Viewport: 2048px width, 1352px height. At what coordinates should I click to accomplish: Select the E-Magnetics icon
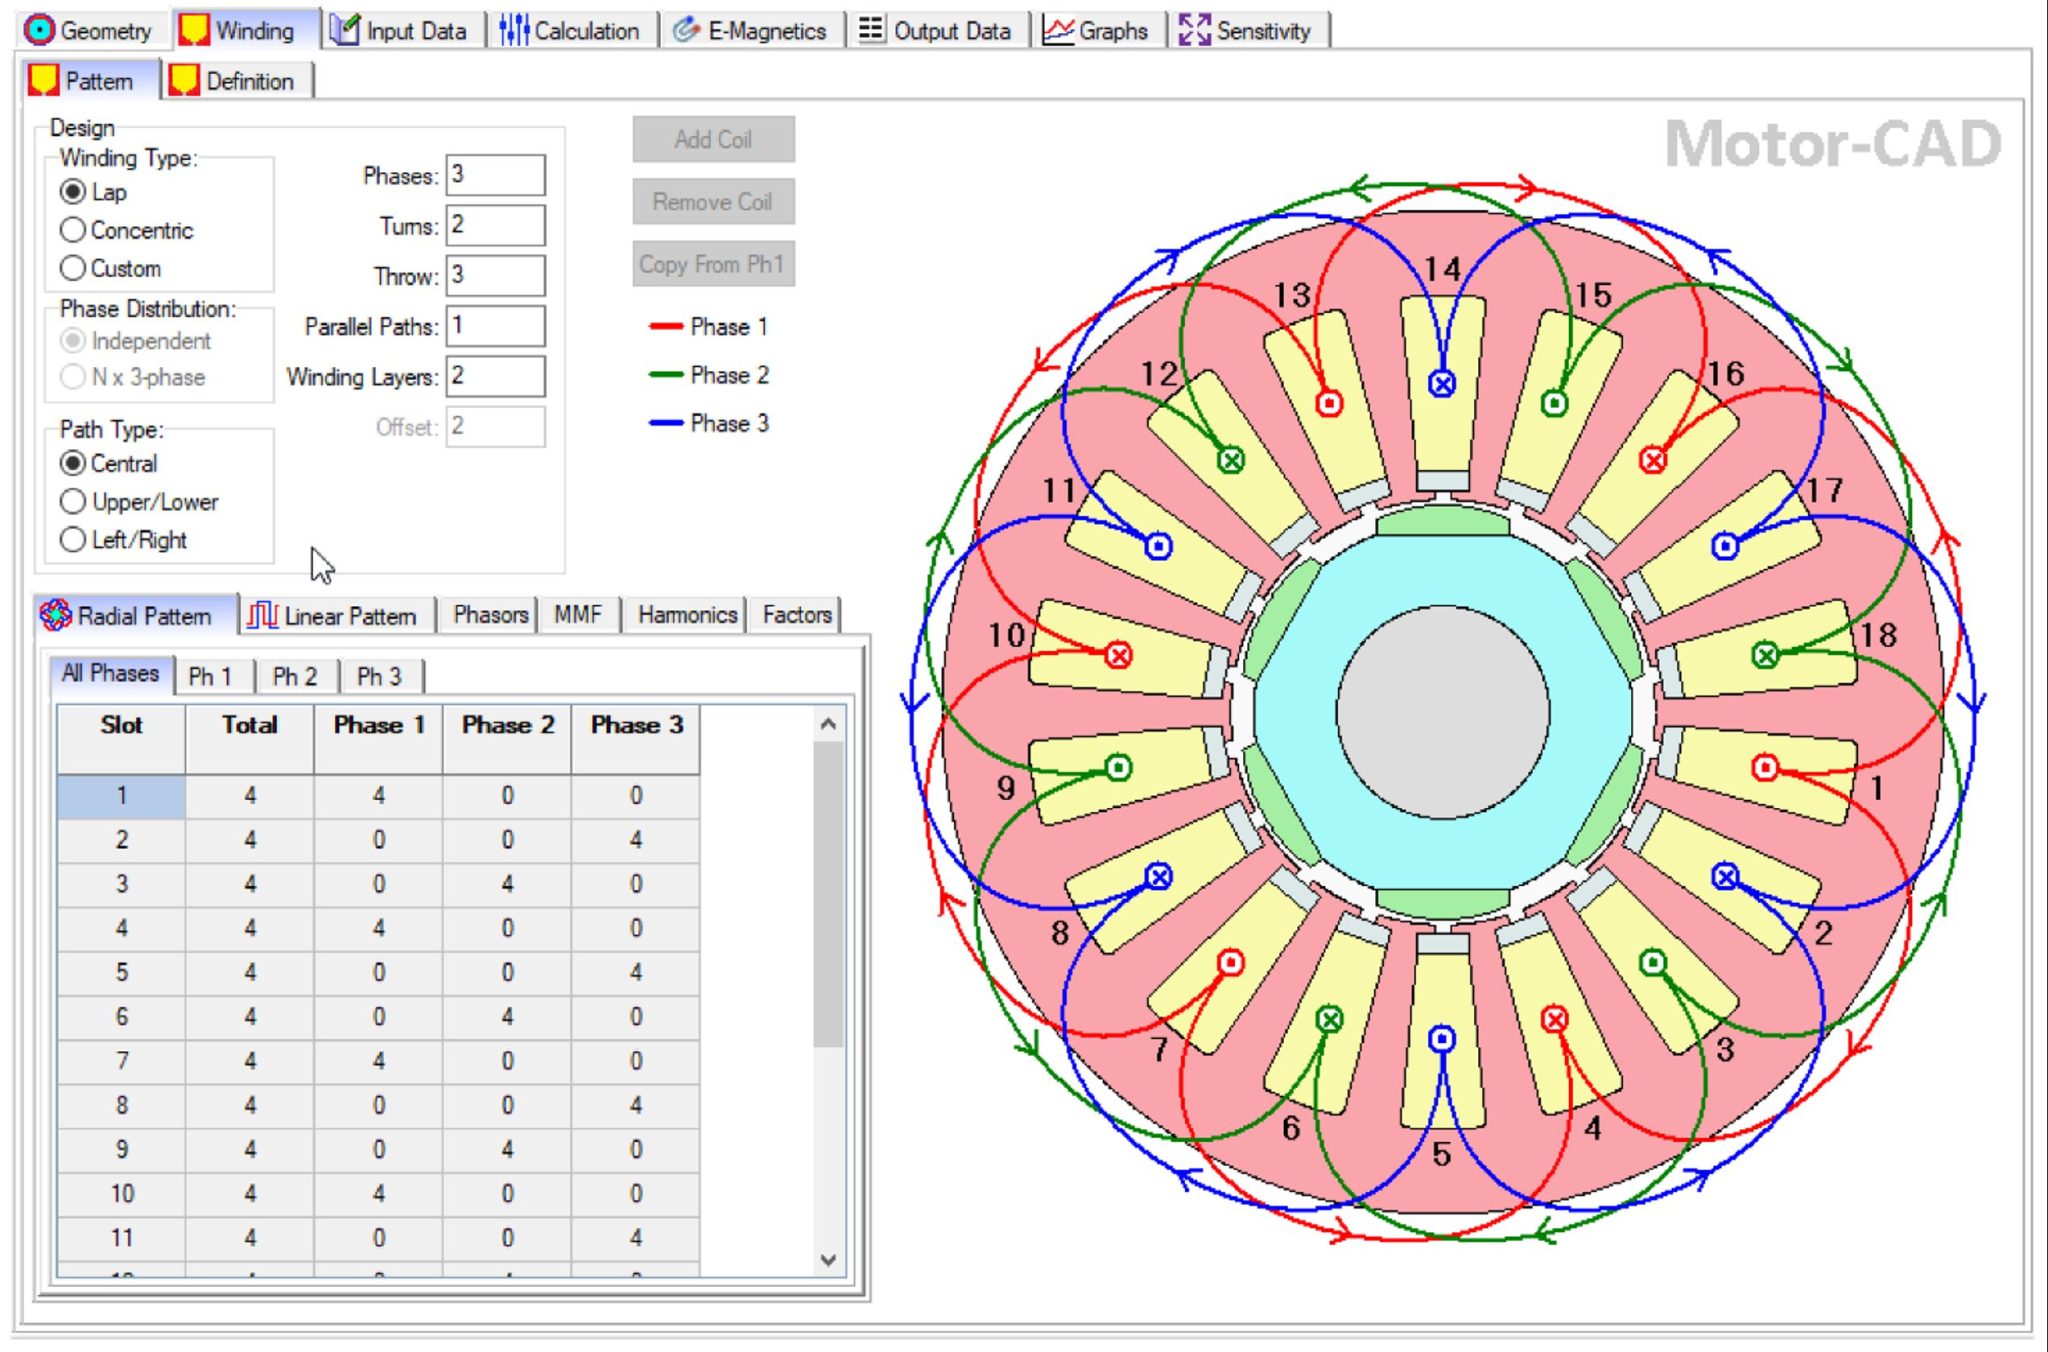point(688,30)
